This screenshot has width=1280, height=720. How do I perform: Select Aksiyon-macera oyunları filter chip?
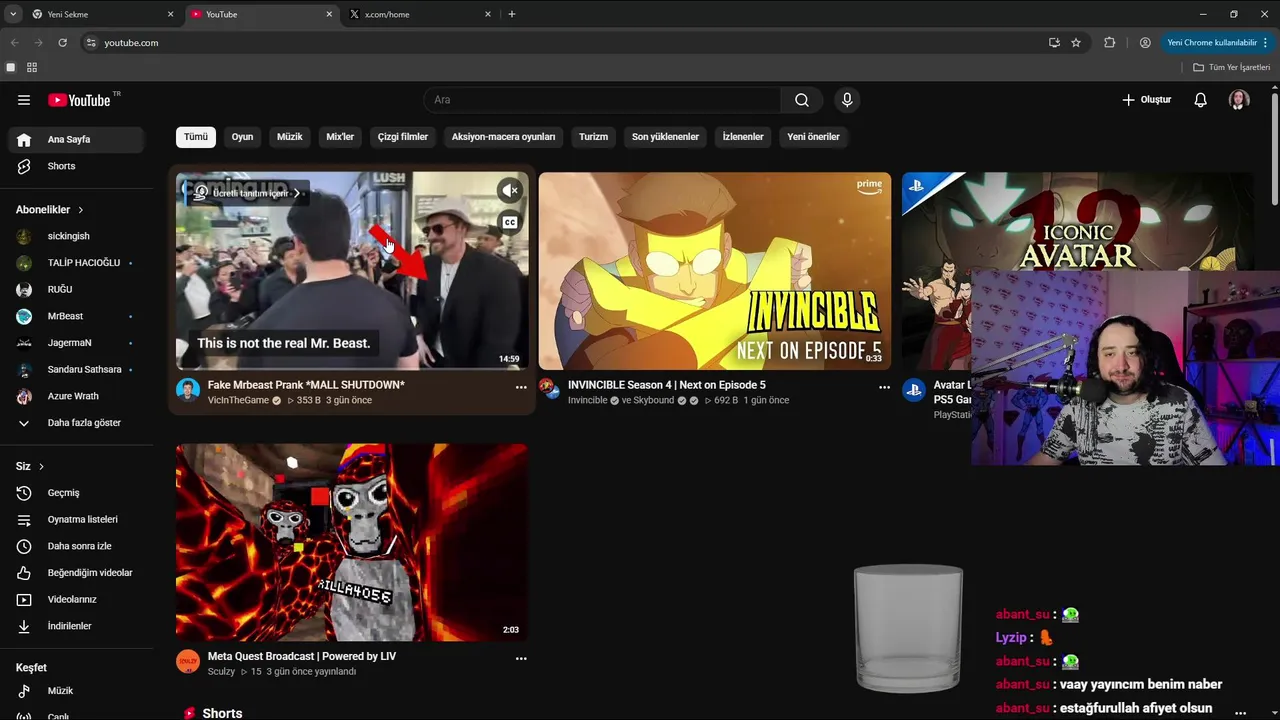pyautogui.click(x=503, y=137)
